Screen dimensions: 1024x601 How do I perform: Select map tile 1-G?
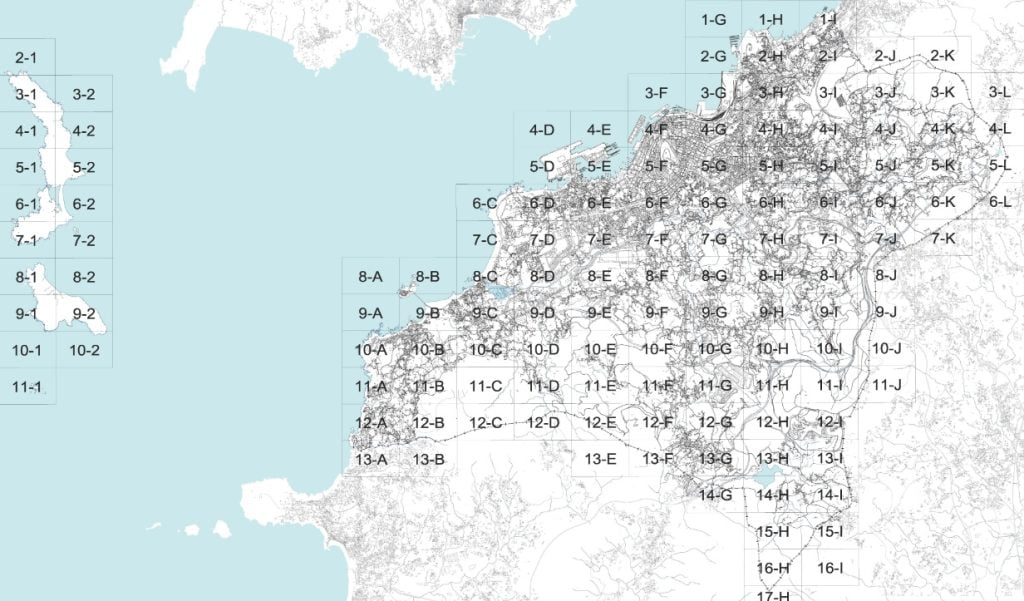point(713,20)
